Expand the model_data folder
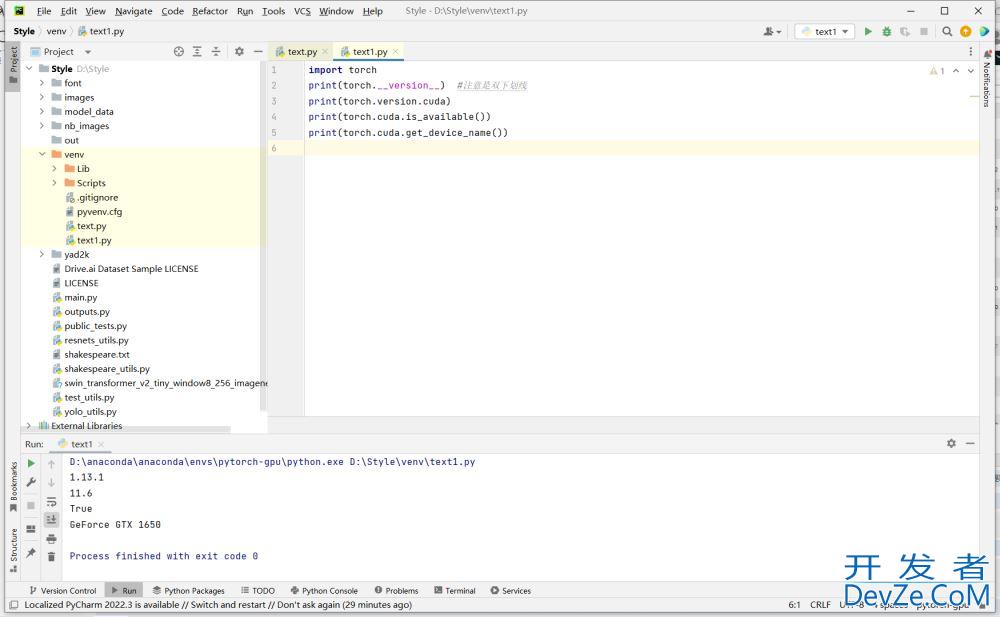The image size is (1000, 617). 41,112
